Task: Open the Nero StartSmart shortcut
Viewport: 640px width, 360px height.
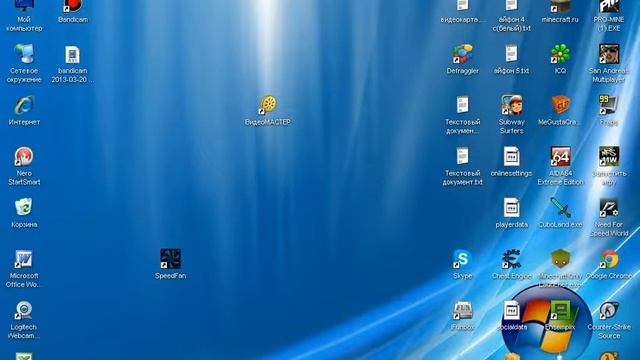Action: (x=24, y=156)
